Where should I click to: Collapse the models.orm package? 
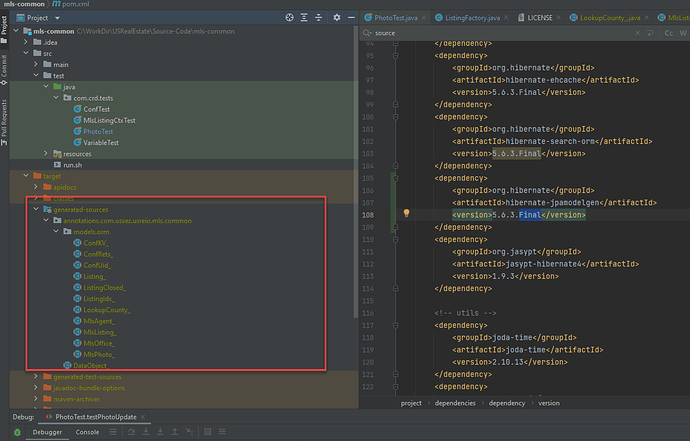(56, 232)
